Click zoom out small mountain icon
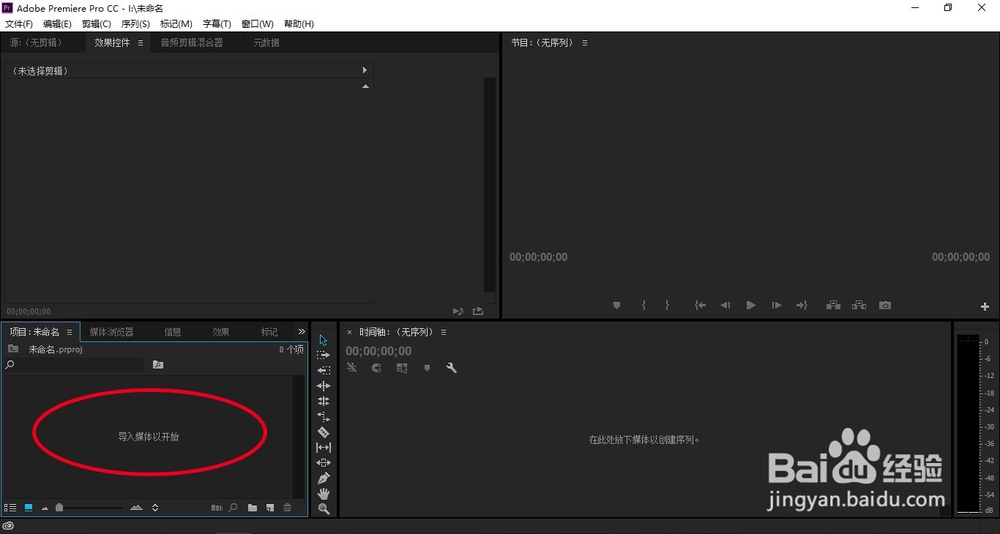1000x534 pixels. pos(45,508)
